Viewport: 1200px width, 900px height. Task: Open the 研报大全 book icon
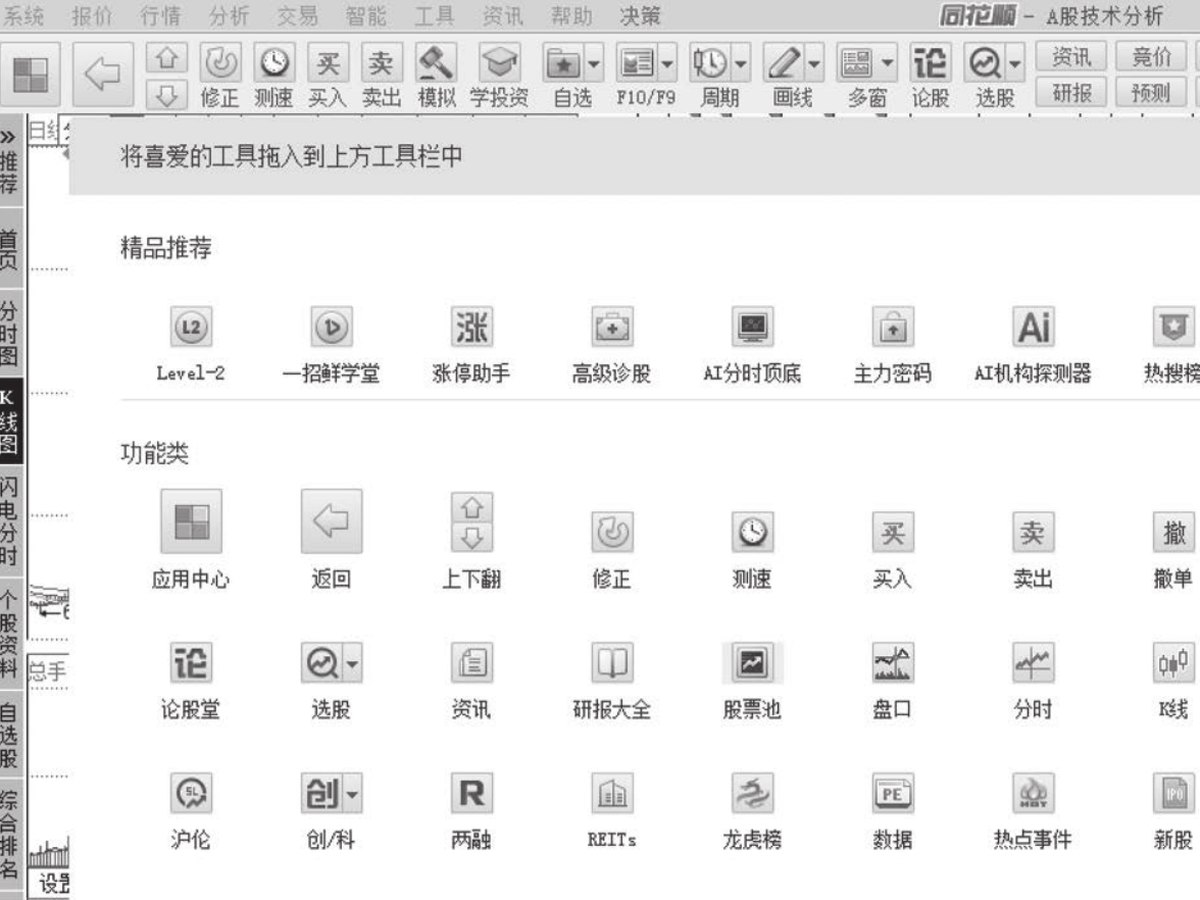[x=611, y=663]
